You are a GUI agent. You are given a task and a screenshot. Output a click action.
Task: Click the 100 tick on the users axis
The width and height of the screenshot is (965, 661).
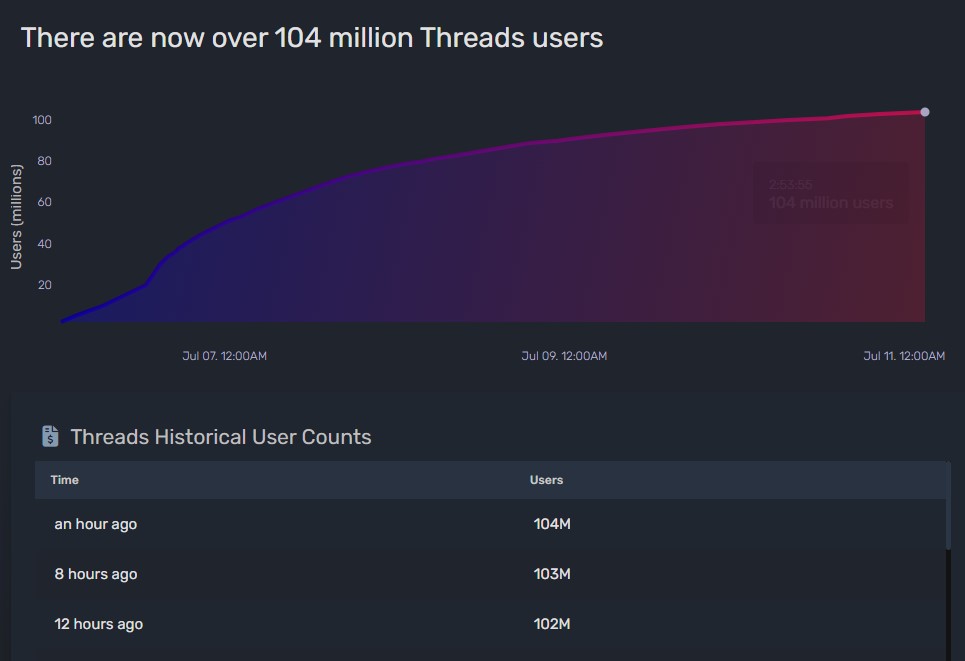[42, 119]
